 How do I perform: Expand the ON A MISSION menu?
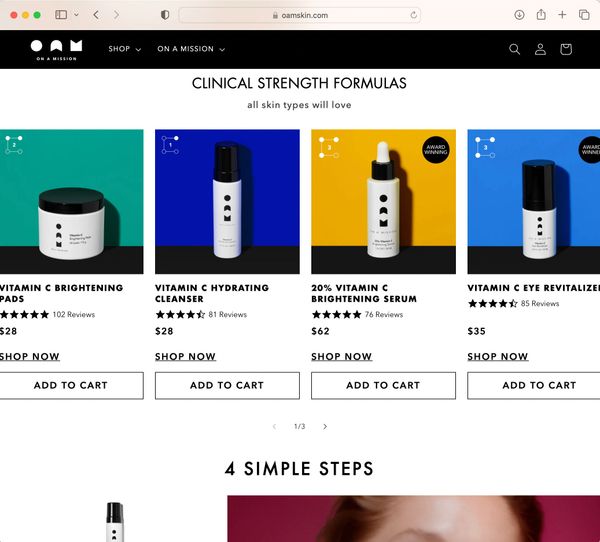tap(191, 49)
